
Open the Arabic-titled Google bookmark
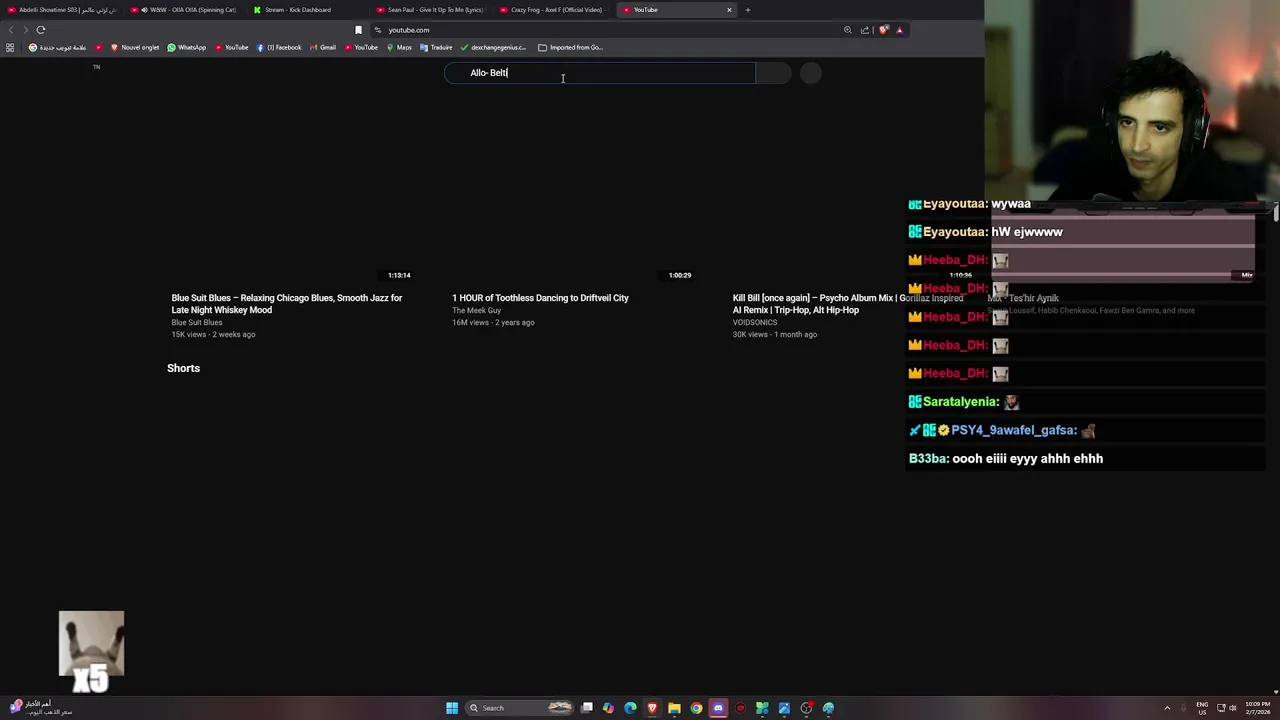click(58, 47)
